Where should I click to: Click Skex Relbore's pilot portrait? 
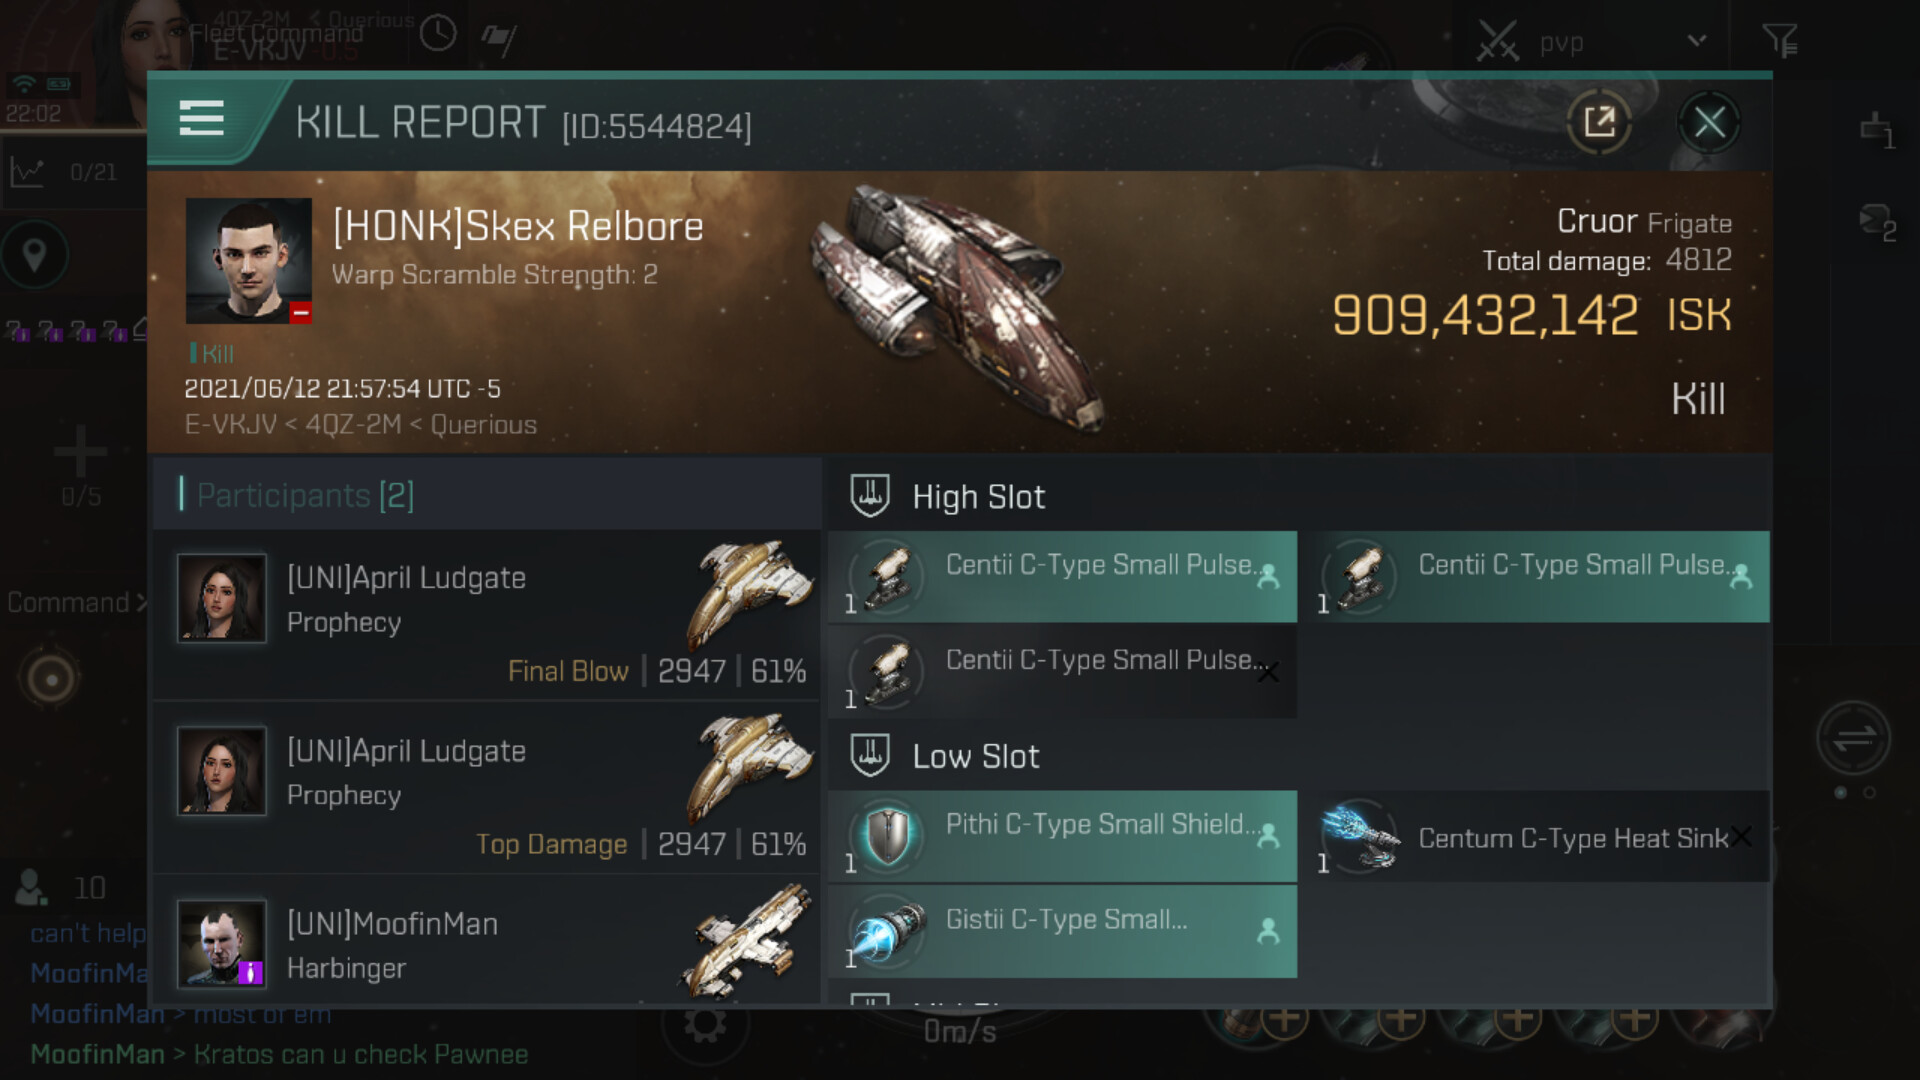click(x=248, y=260)
